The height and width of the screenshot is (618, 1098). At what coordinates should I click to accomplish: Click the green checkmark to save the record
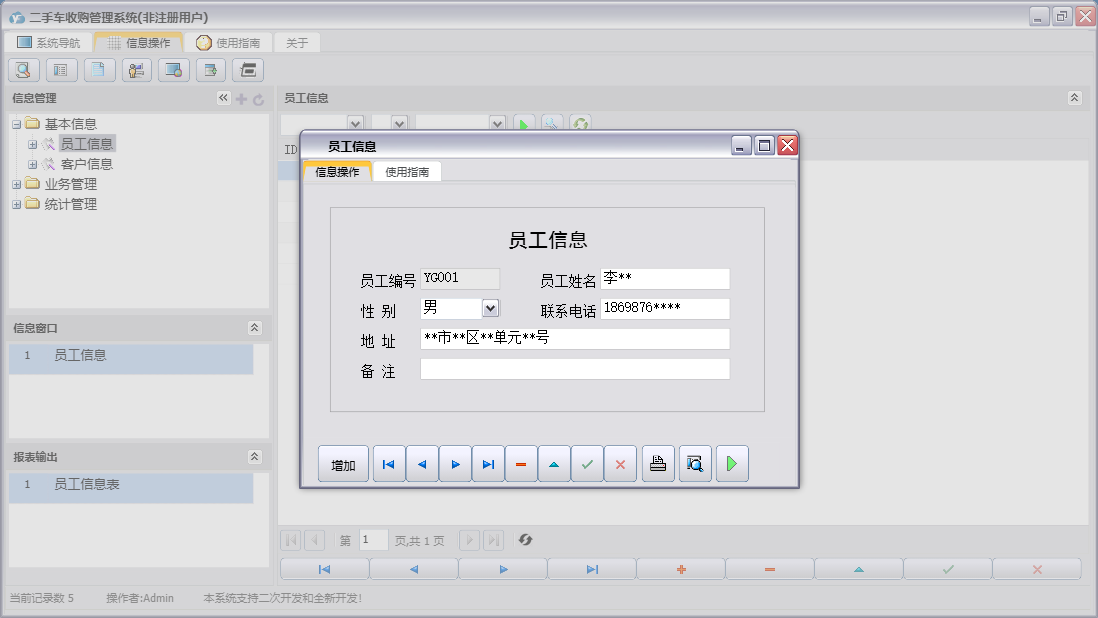click(x=587, y=464)
